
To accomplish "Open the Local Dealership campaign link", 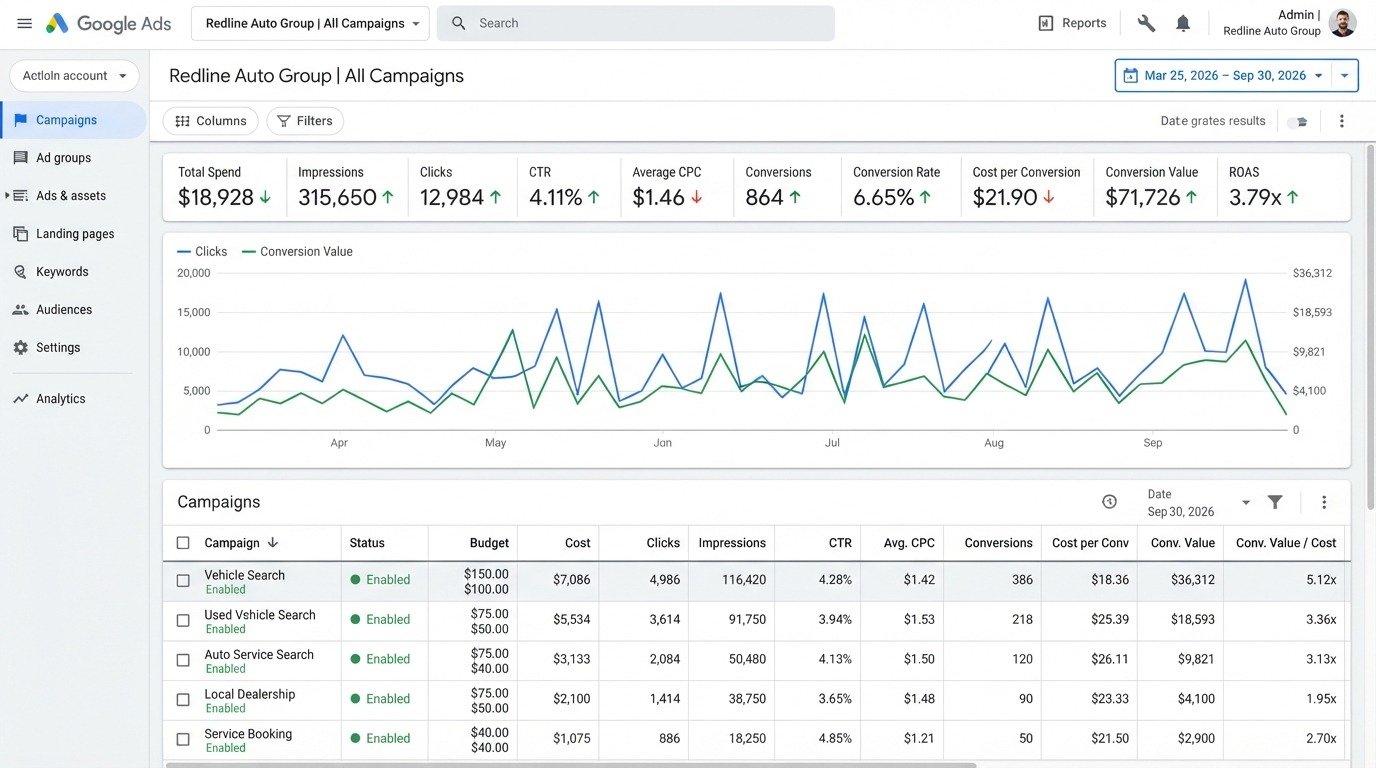I will [249, 694].
